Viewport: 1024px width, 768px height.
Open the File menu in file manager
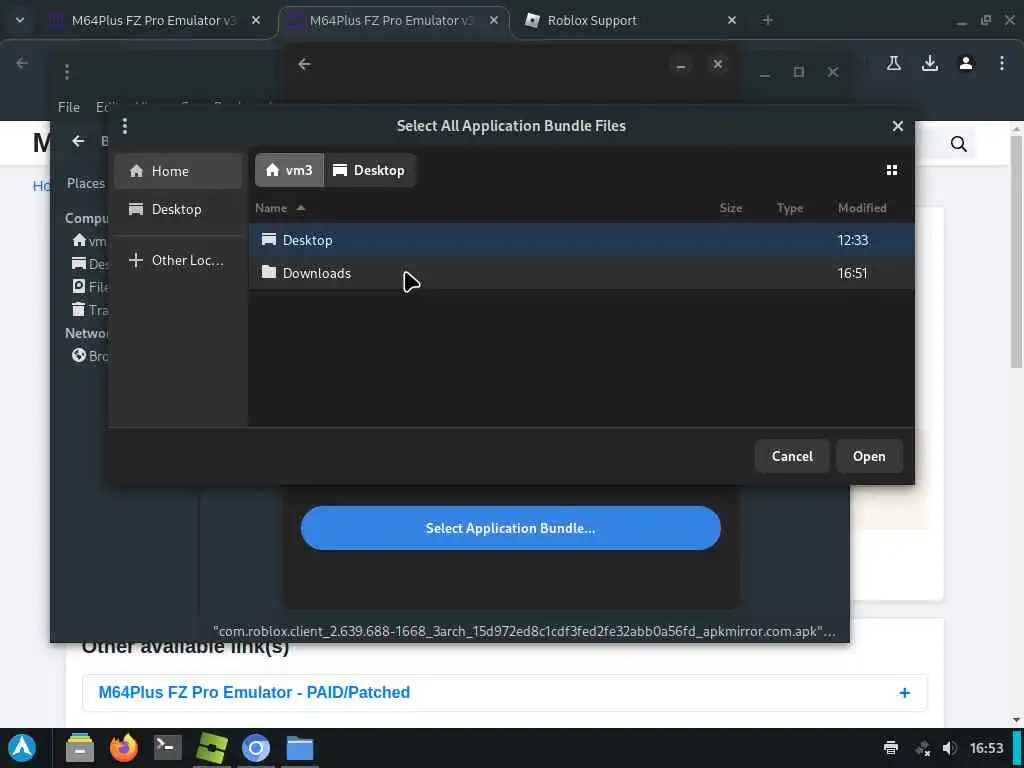pos(69,107)
